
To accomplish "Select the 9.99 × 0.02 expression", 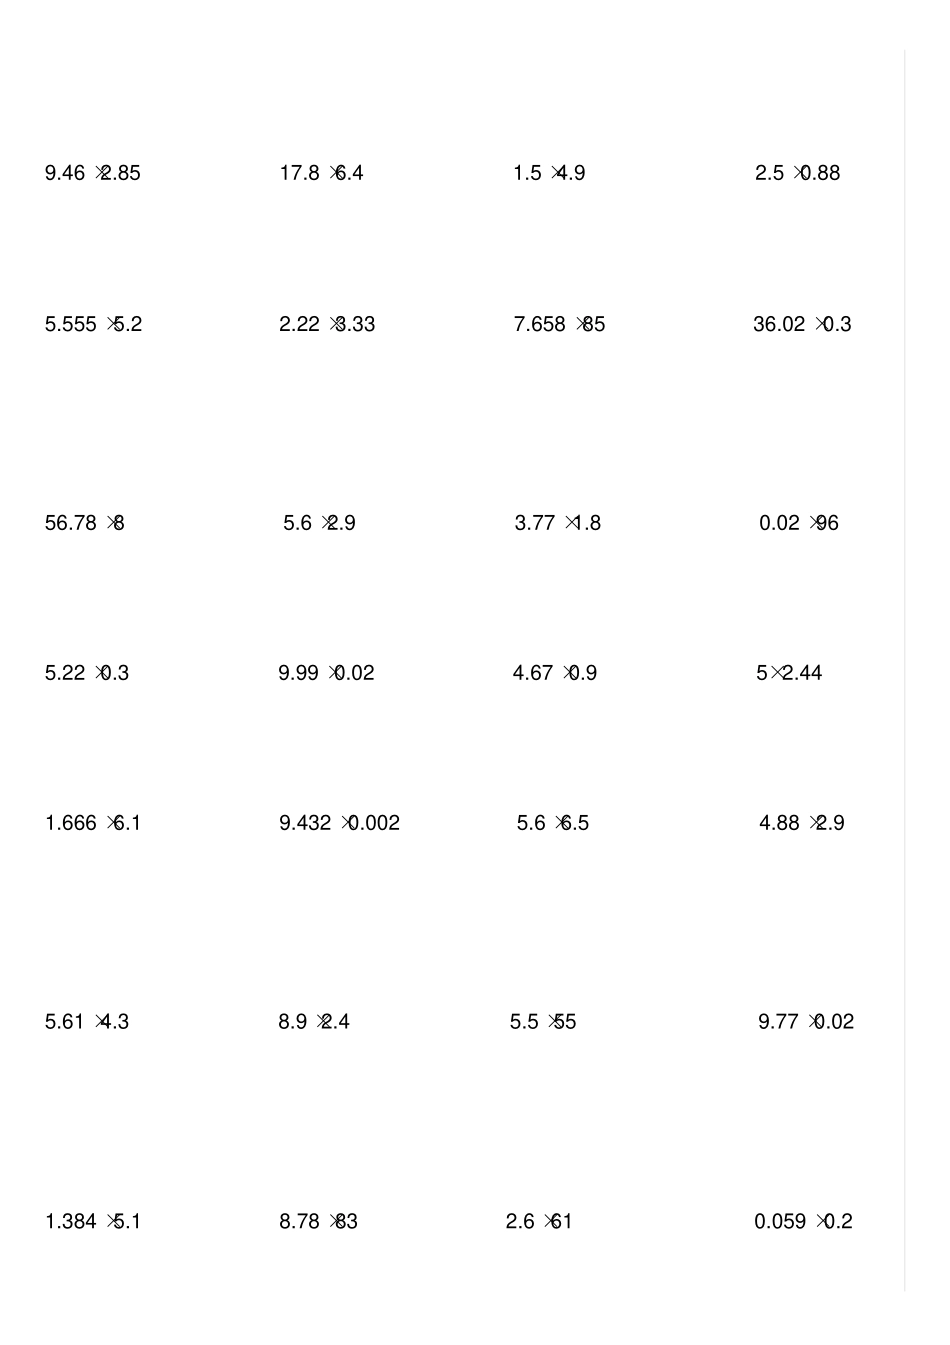I will tap(326, 673).
